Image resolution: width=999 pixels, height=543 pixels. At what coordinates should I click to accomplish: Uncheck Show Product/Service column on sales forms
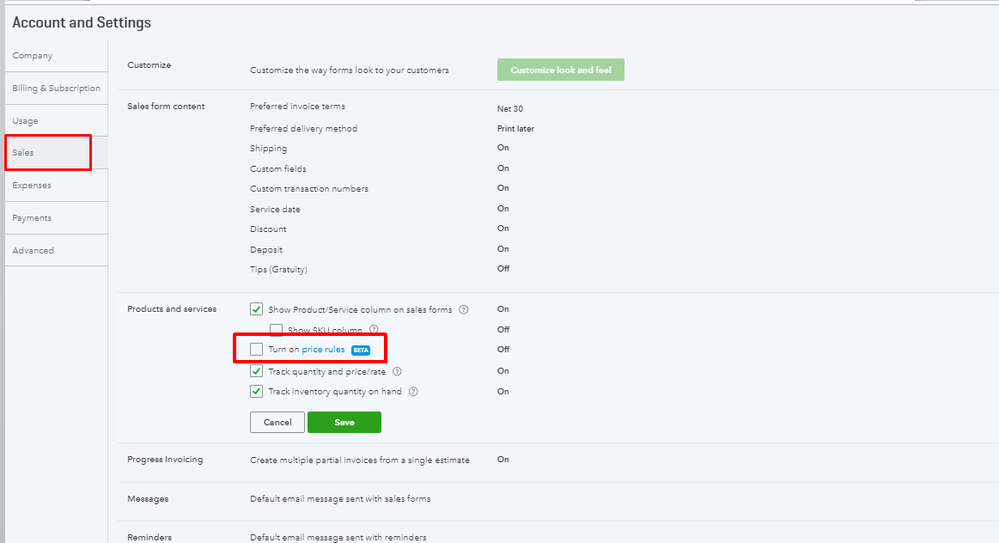pyautogui.click(x=257, y=310)
